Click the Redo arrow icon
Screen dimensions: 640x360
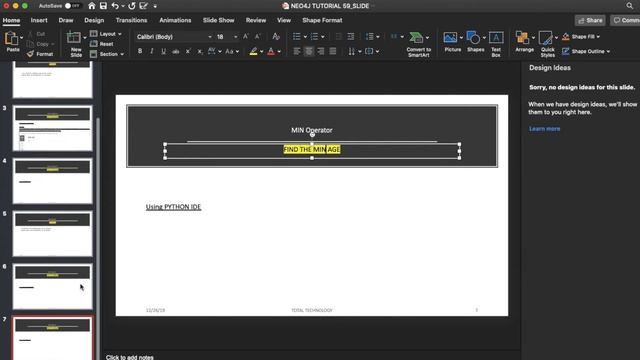(x=131, y=6)
